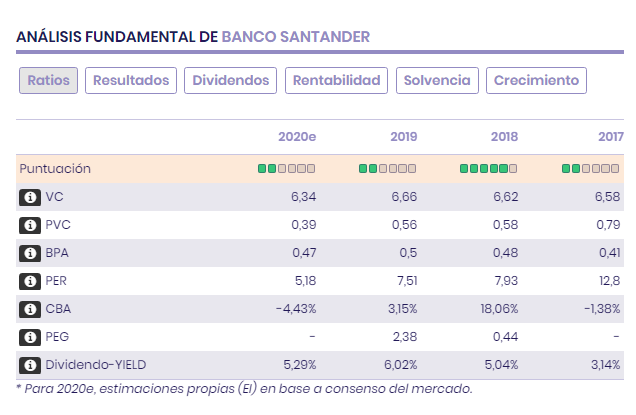Click the 2019 column header
The image size is (636, 415).
(x=403, y=137)
